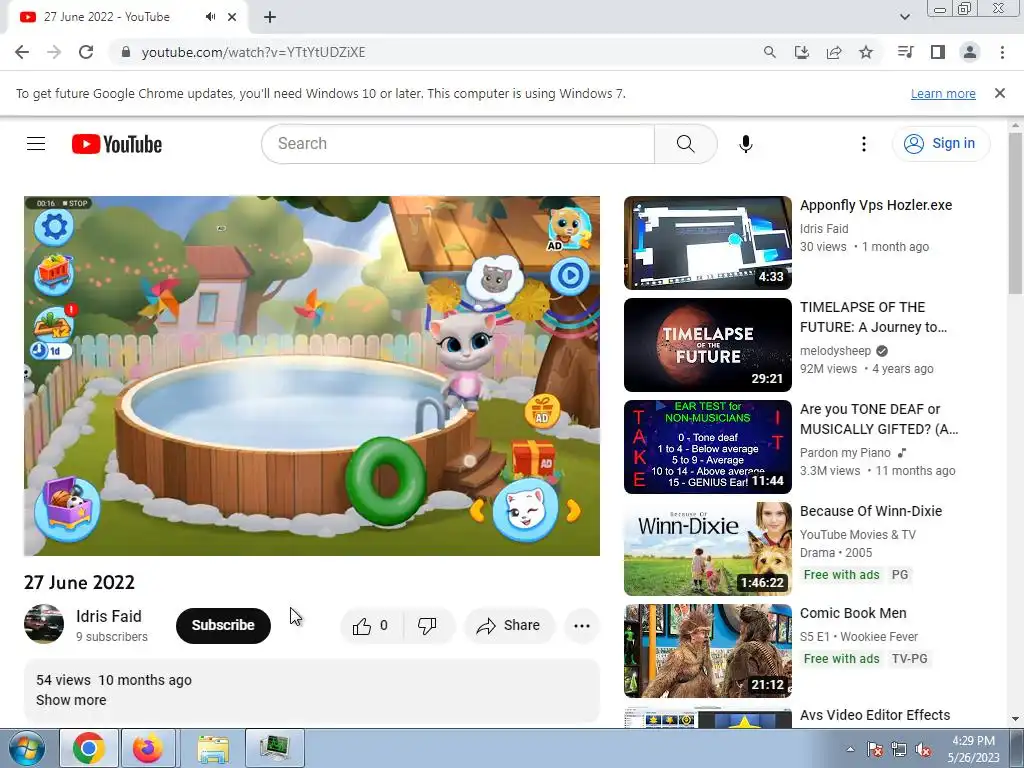Like the video with thumbs up

pyautogui.click(x=371, y=626)
